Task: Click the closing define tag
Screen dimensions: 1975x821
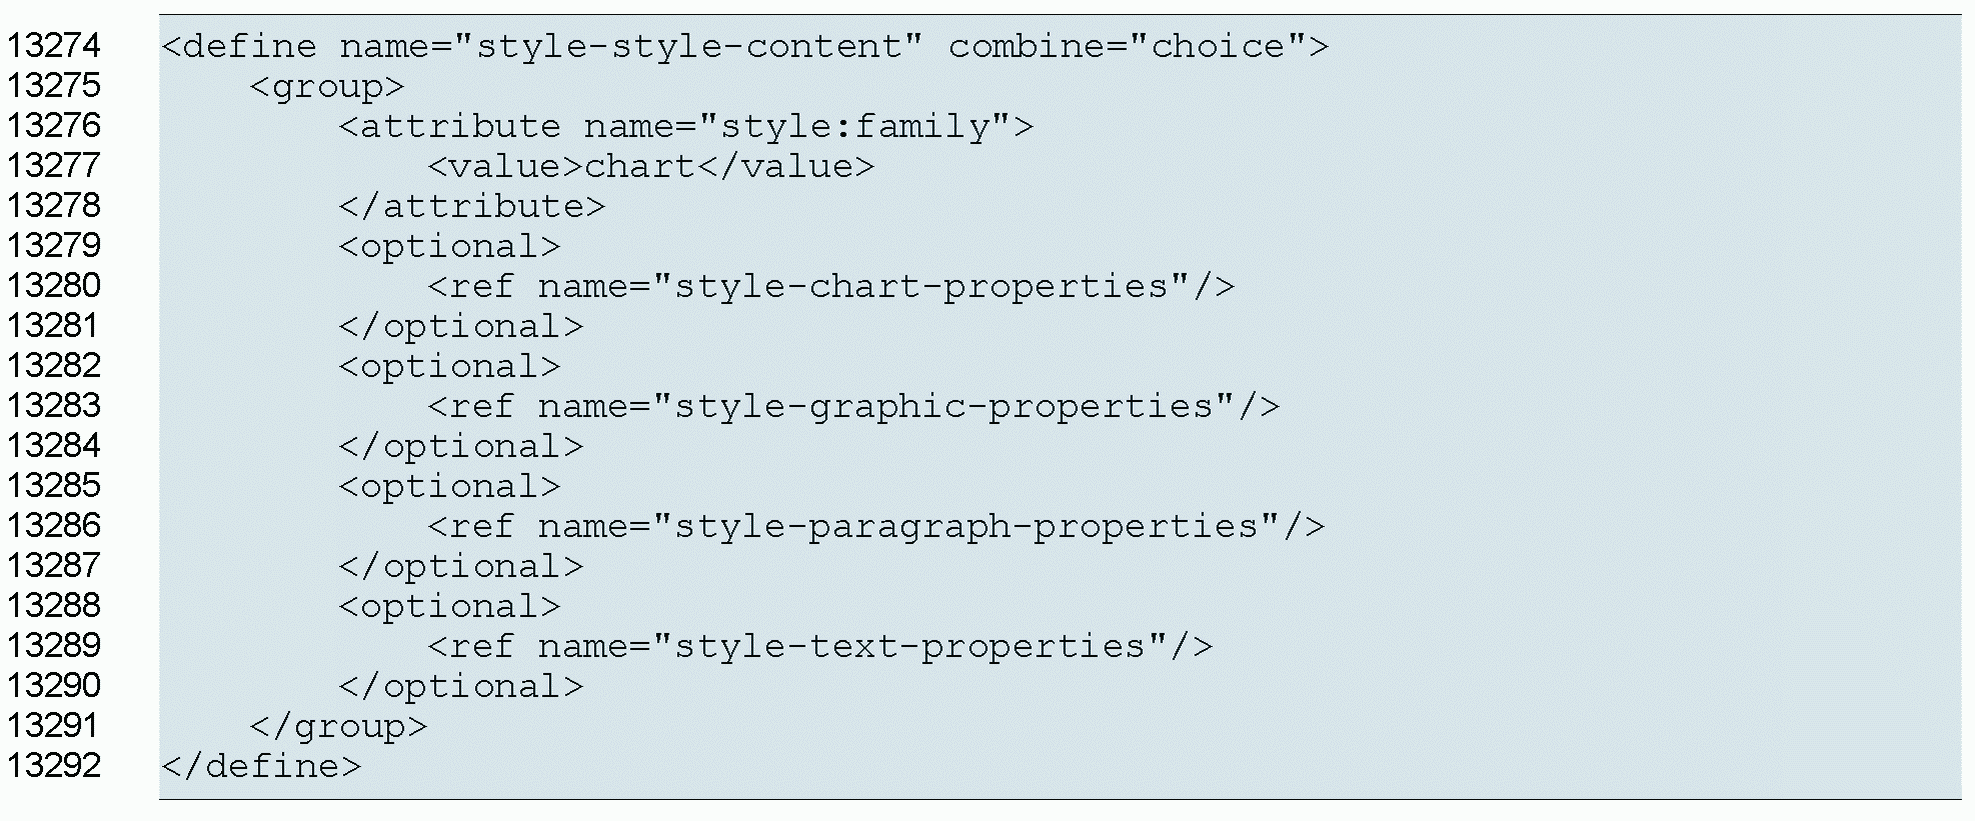Action: (261, 766)
